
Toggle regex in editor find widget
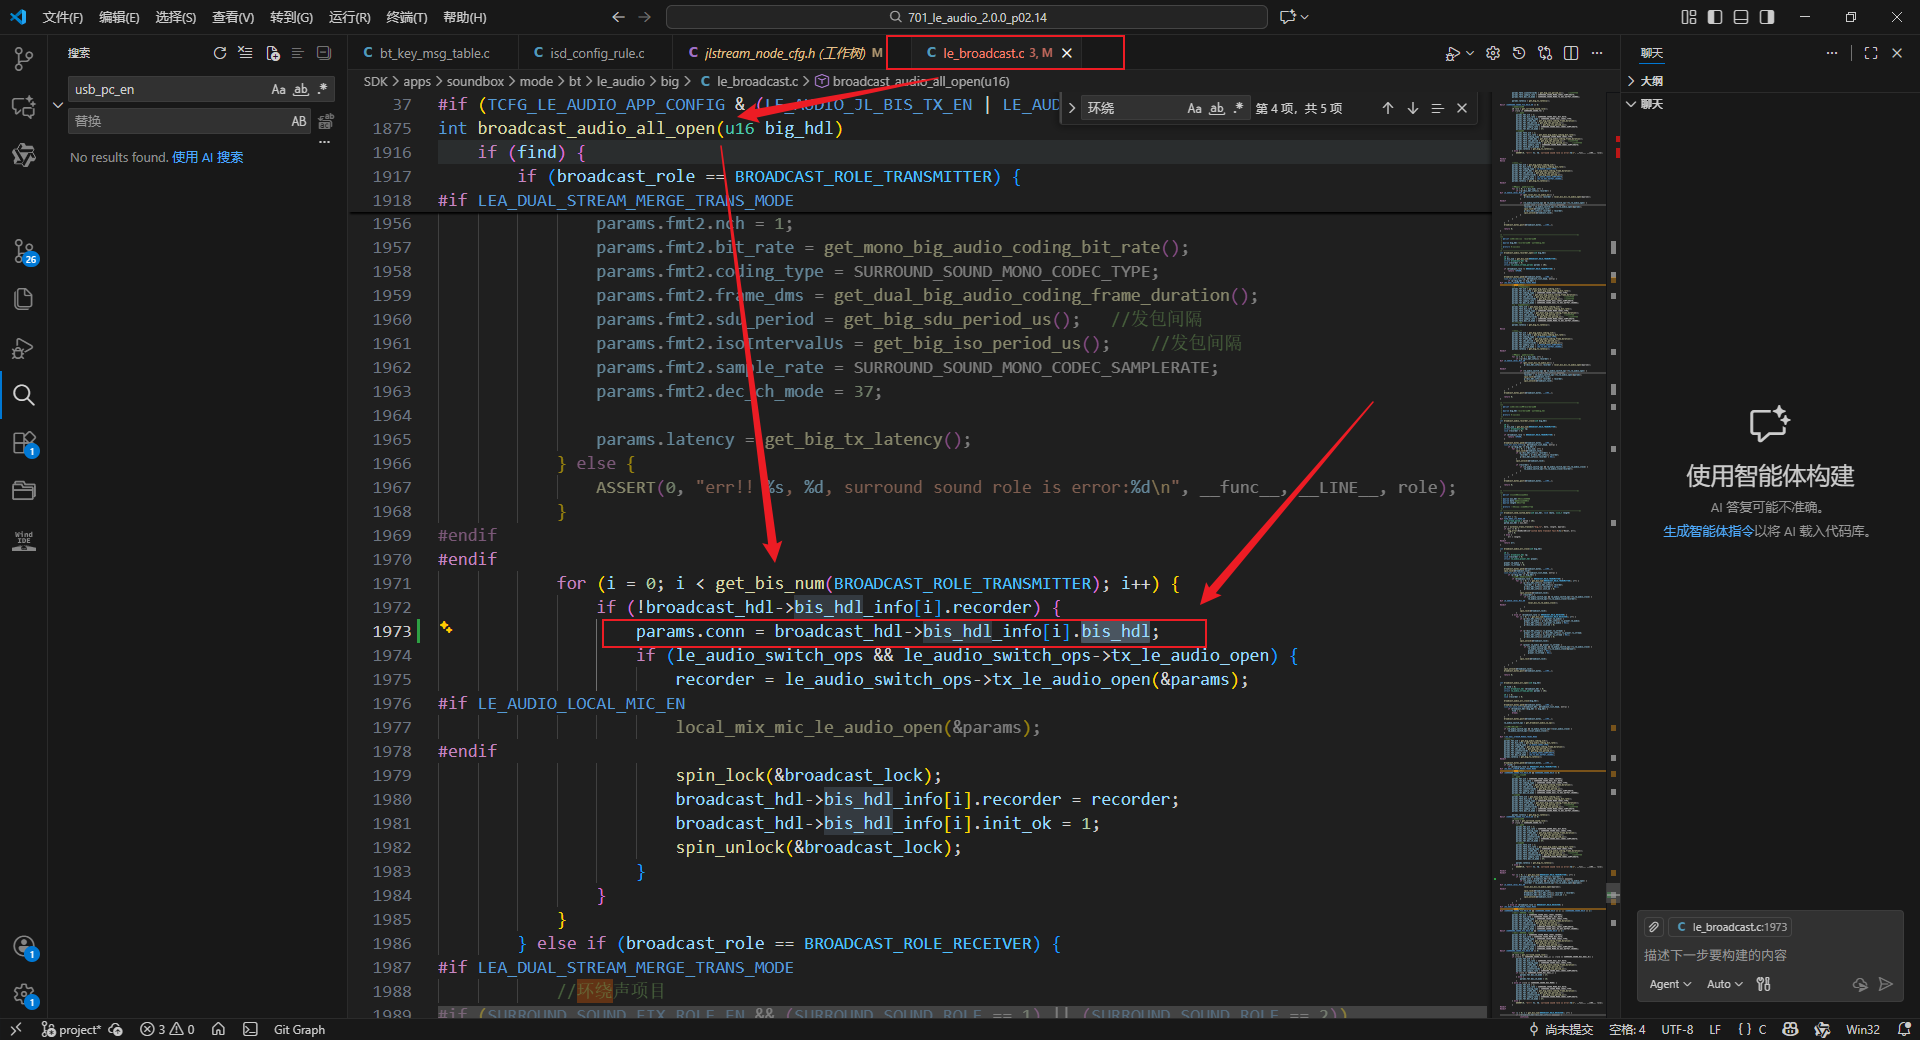click(1239, 108)
